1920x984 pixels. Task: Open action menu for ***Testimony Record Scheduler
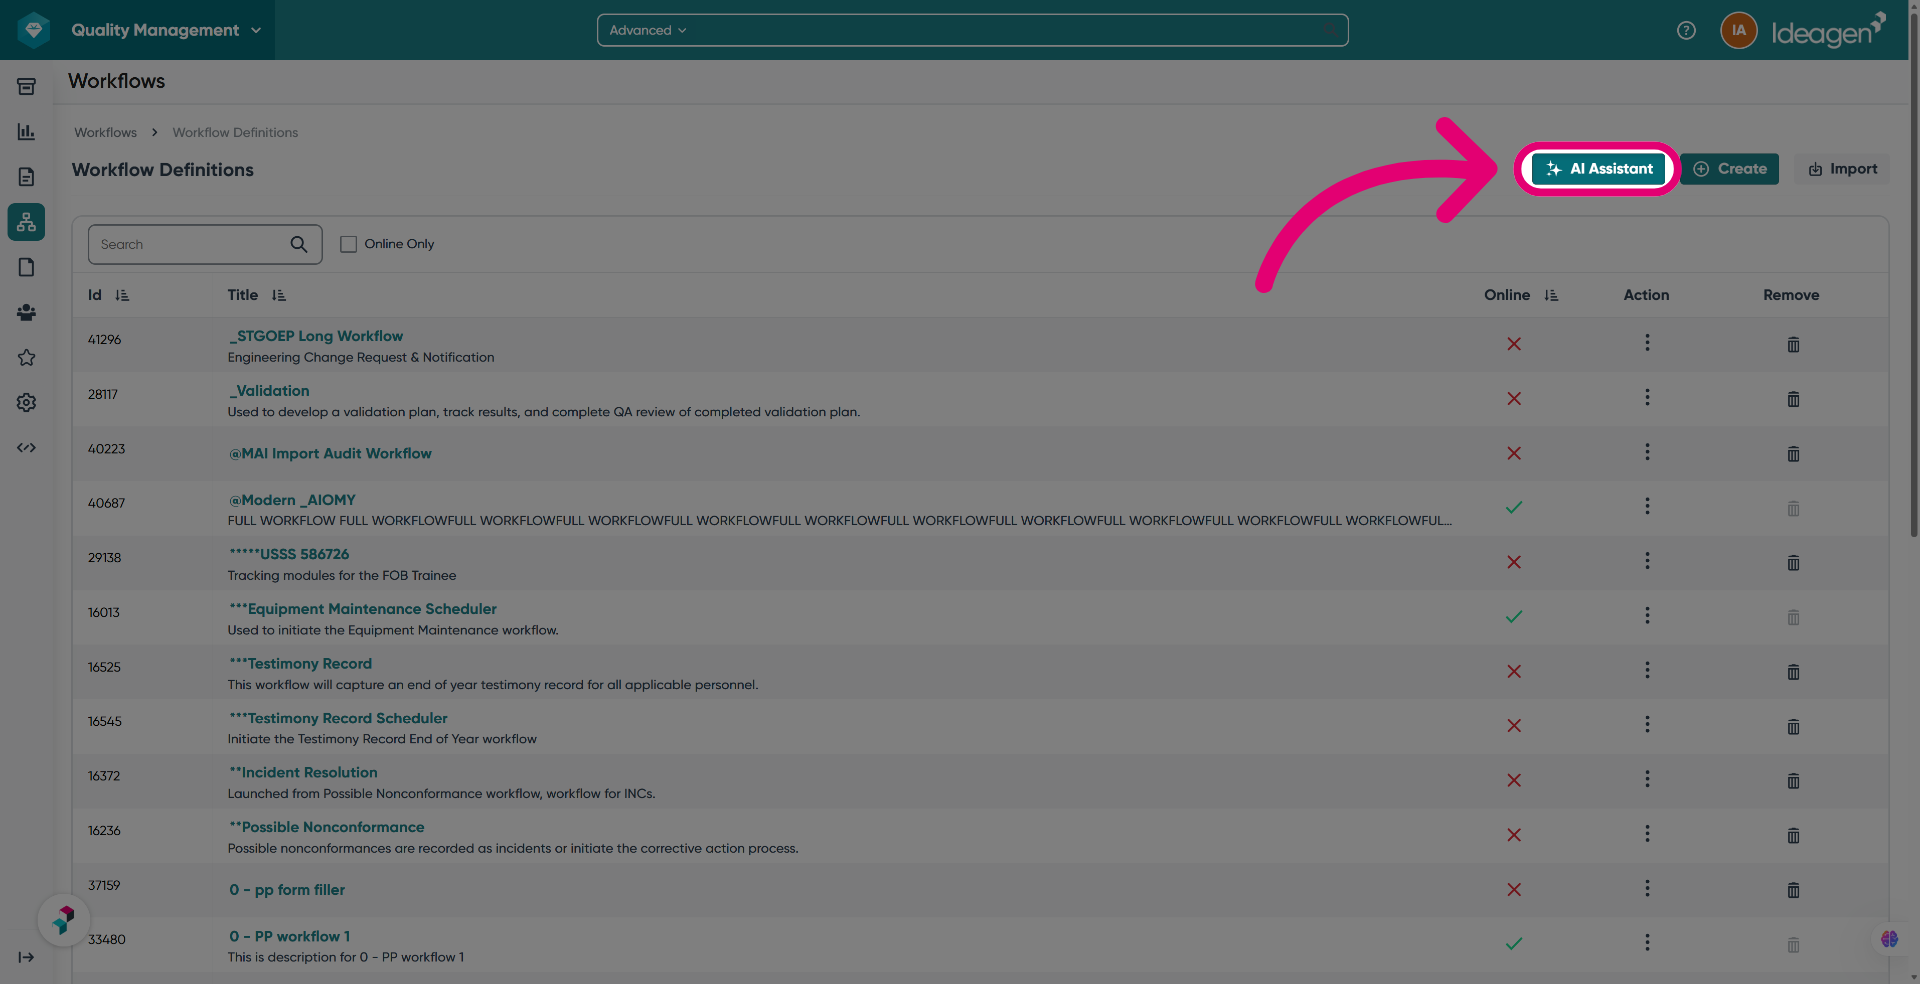pyautogui.click(x=1647, y=725)
